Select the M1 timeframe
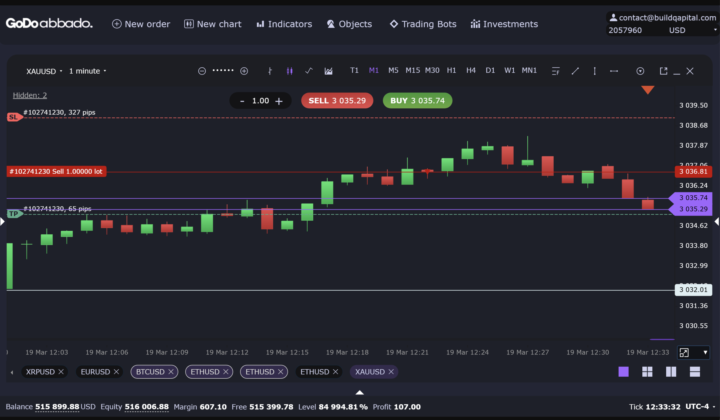 tap(374, 71)
